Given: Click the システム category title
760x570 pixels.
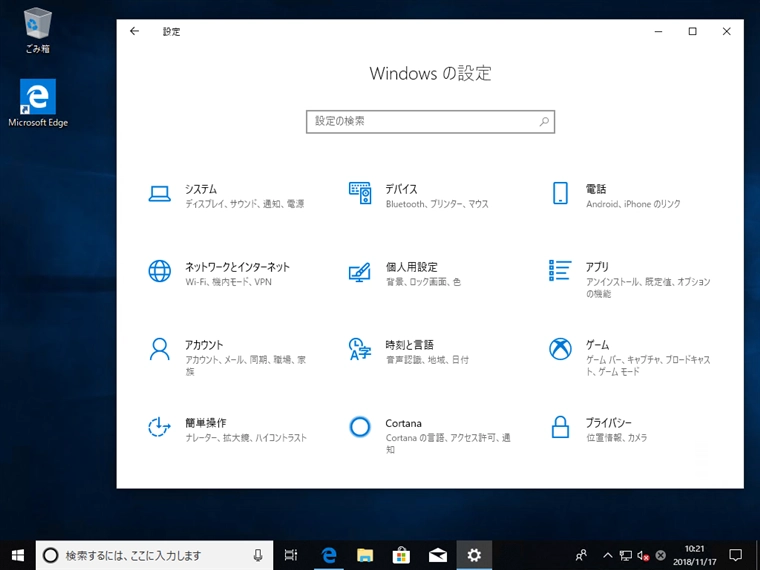Looking at the screenshot, I should [201, 189].
